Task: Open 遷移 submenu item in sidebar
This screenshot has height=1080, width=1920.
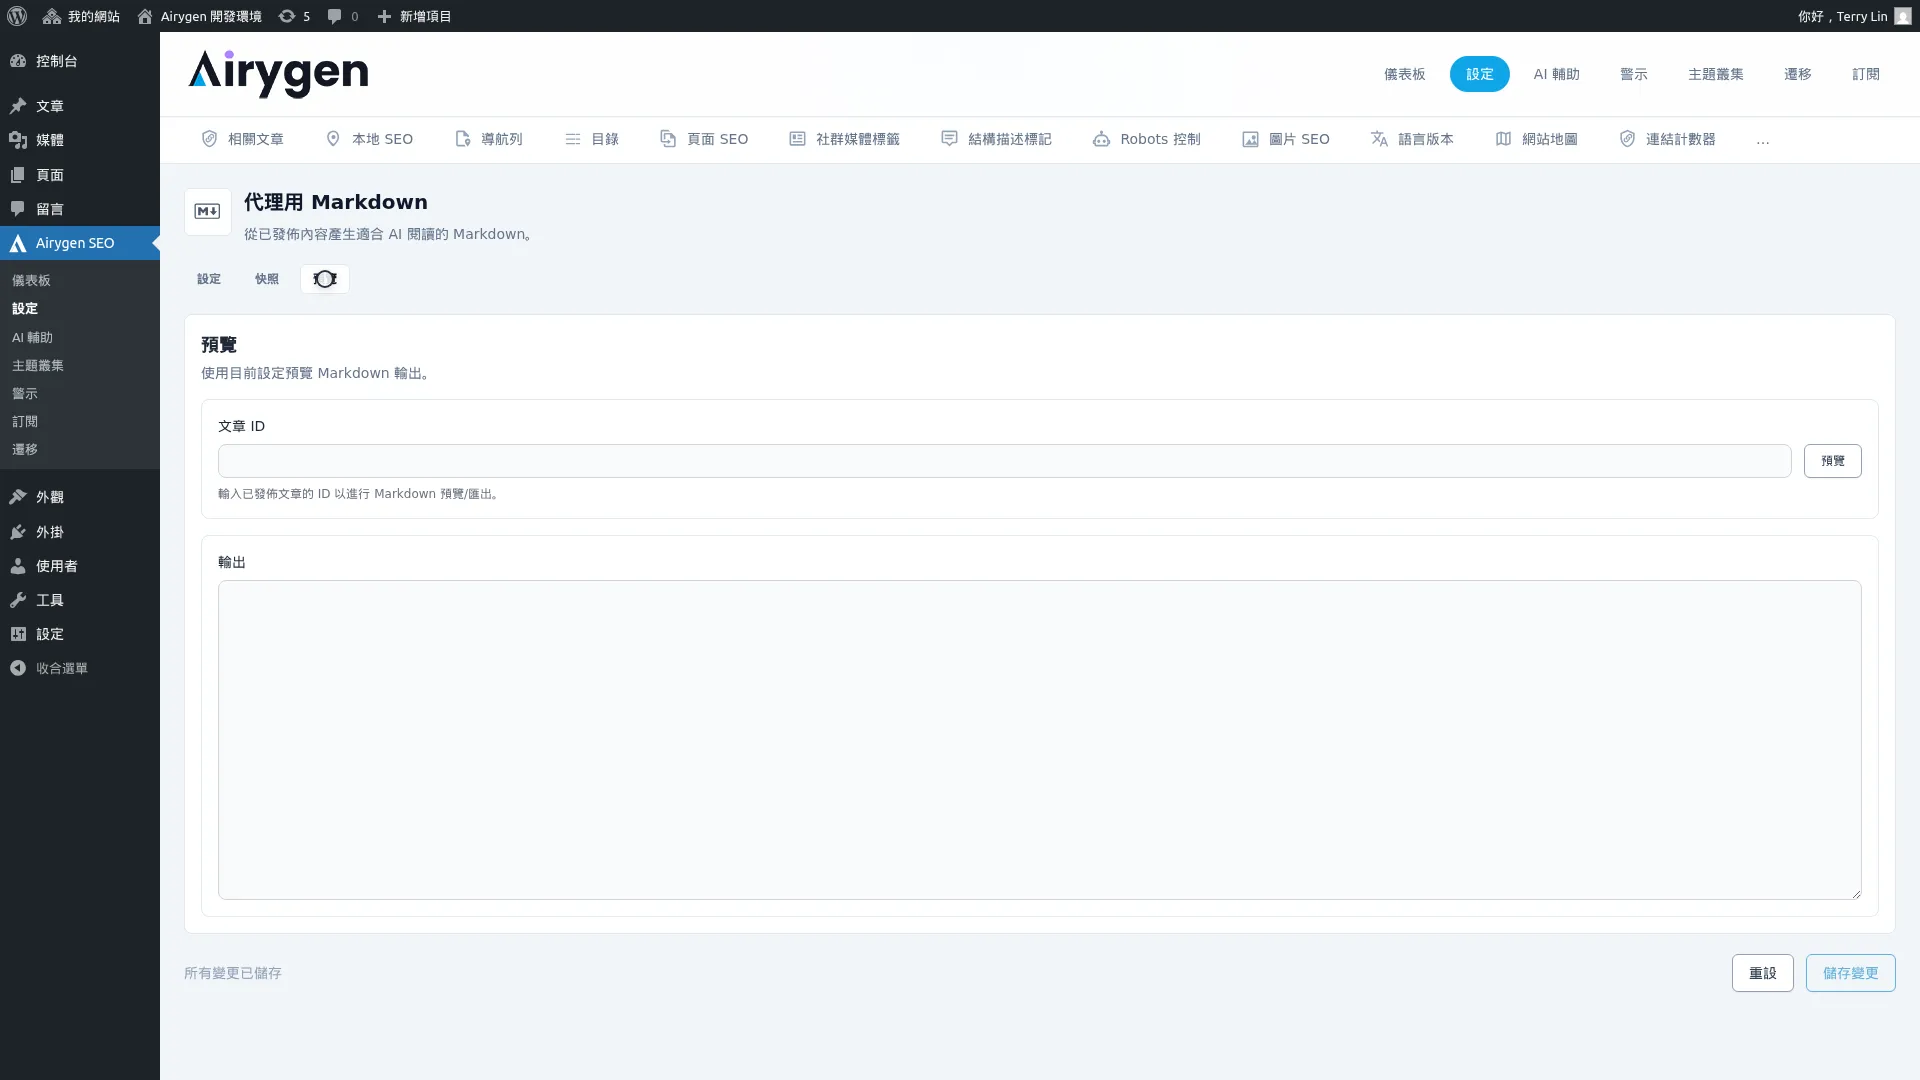Action: (x=25, y=450)
